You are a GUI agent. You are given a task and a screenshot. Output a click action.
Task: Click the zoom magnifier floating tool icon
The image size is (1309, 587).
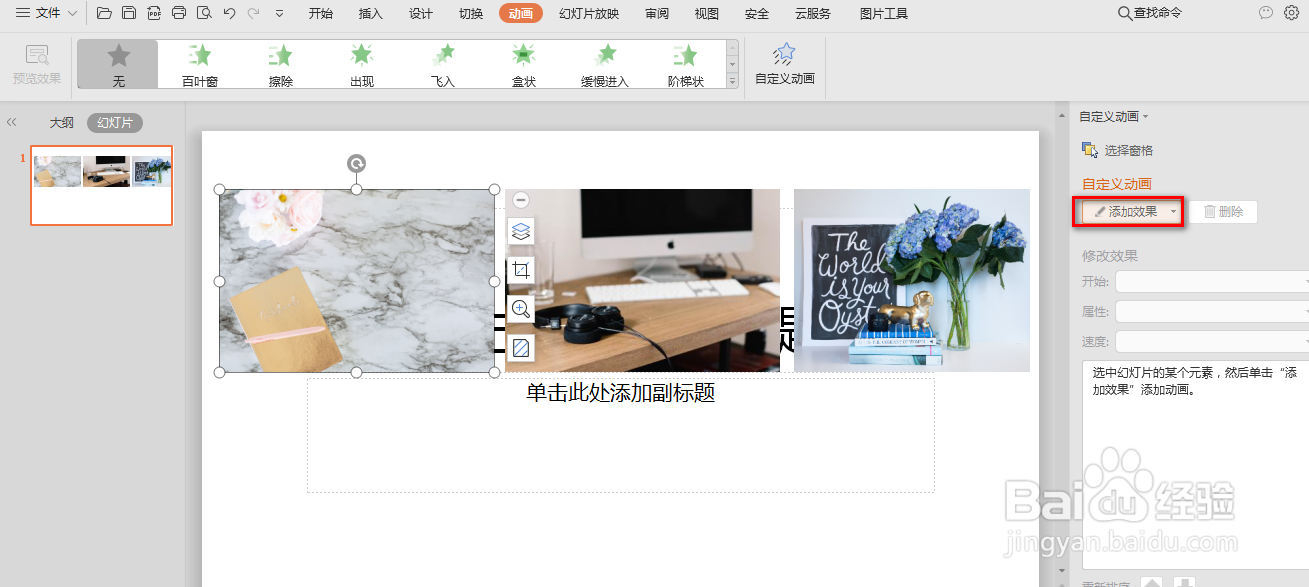[521, 309]
